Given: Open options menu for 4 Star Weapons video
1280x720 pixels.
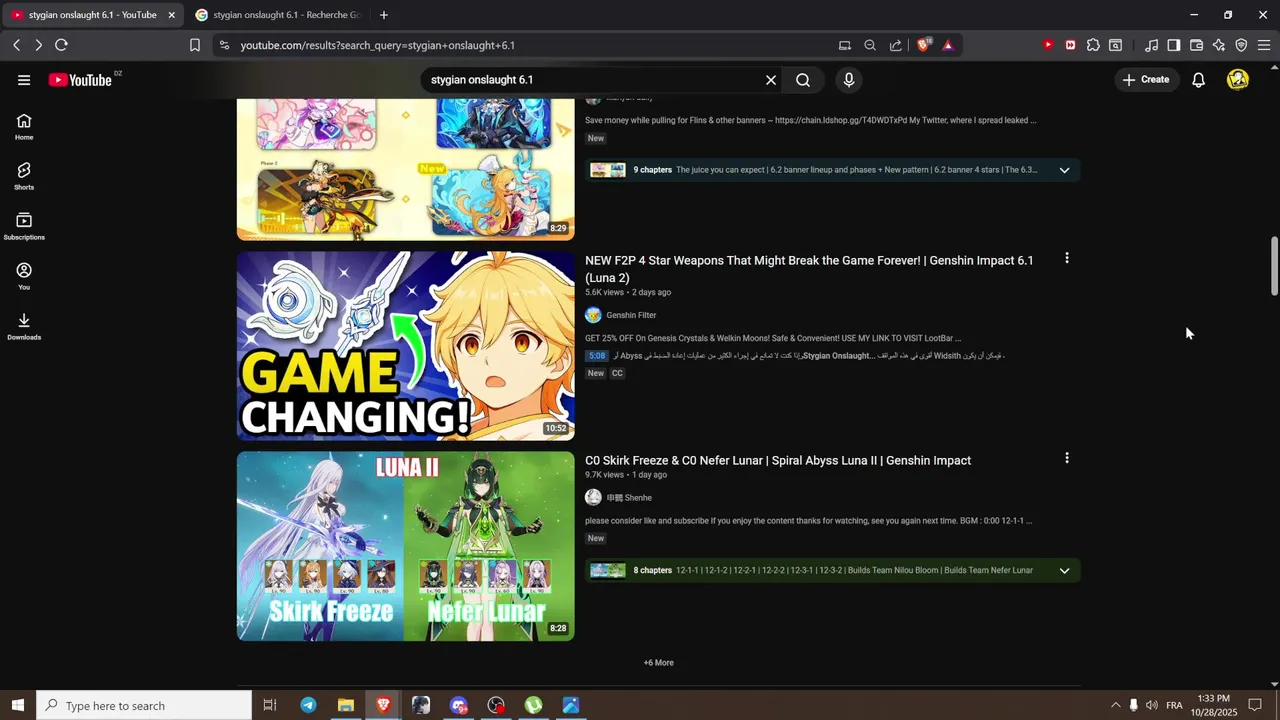Looking at the screenshot, I should [1067, 258].
